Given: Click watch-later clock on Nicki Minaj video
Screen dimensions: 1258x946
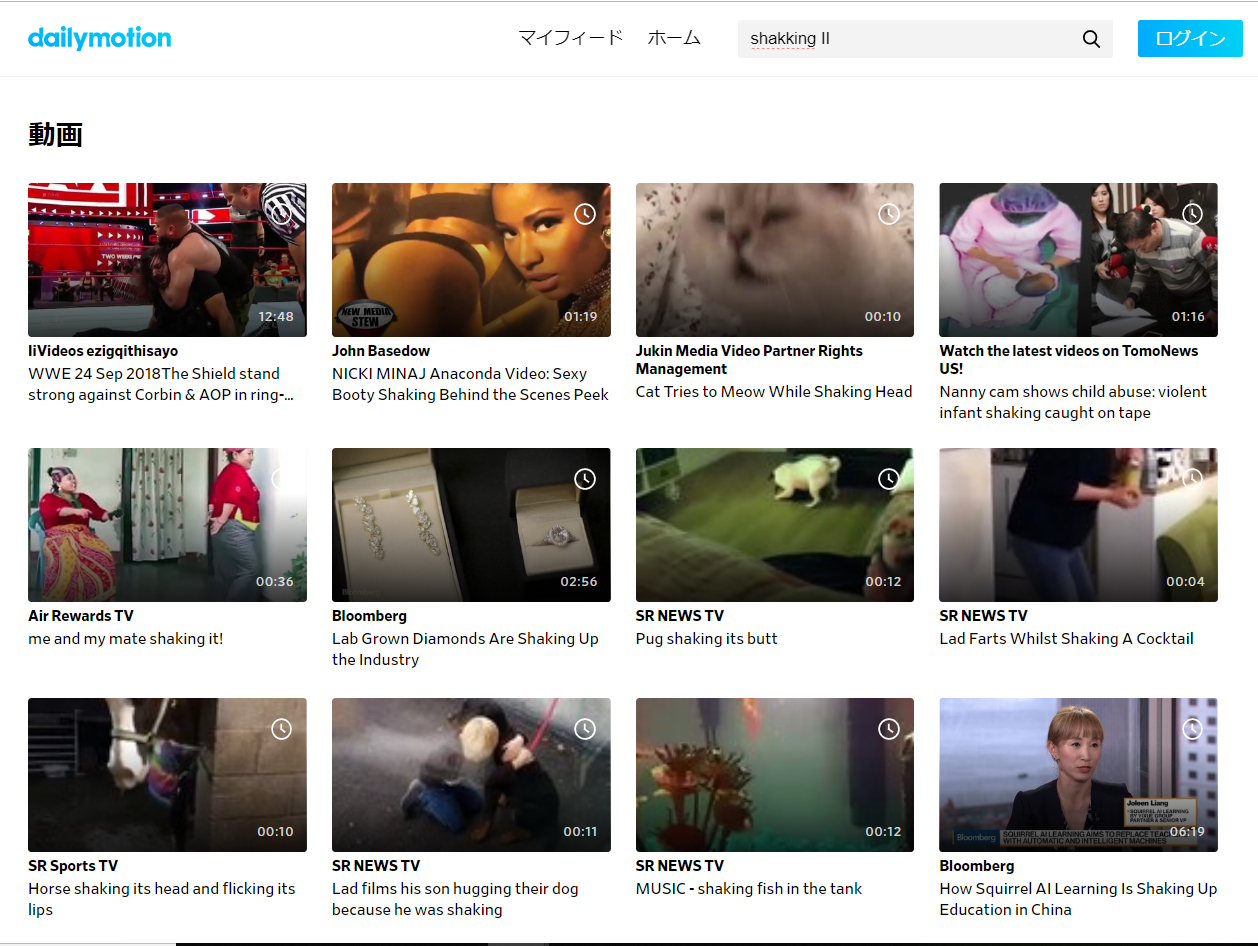Looking at the screenshot, I should (585, 214).
